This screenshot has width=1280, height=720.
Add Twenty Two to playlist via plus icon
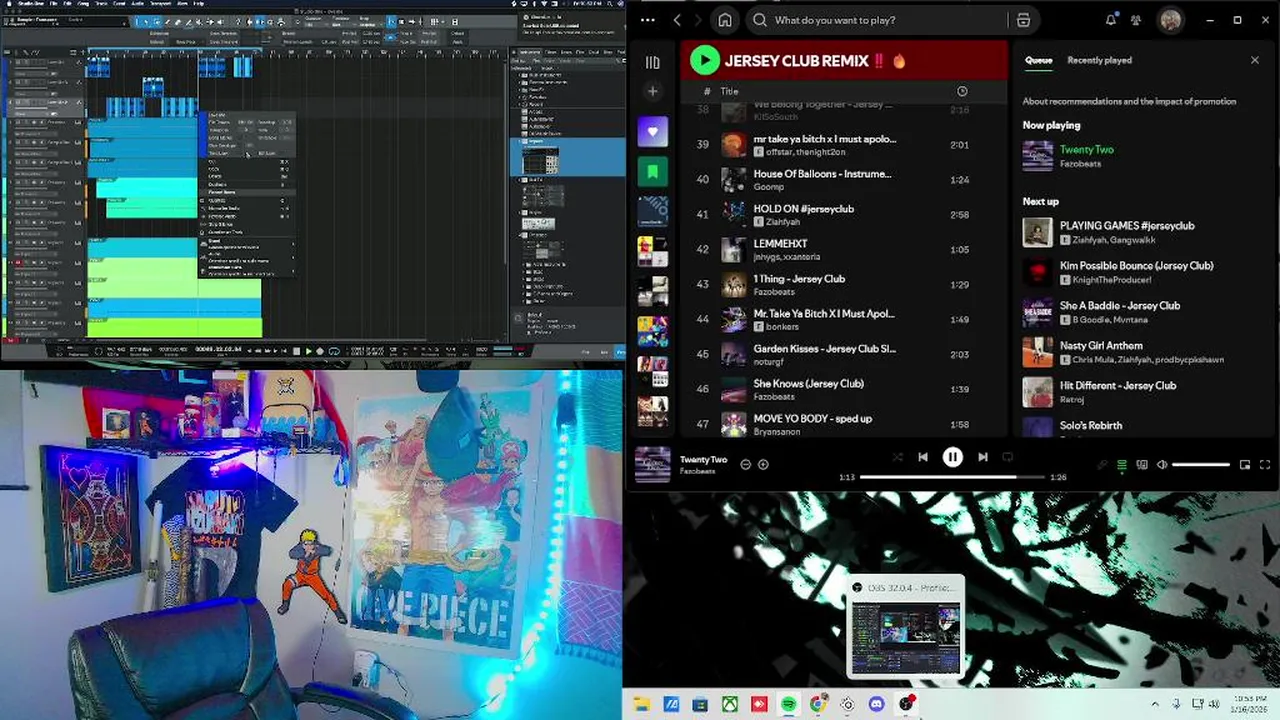click(763, 464)
